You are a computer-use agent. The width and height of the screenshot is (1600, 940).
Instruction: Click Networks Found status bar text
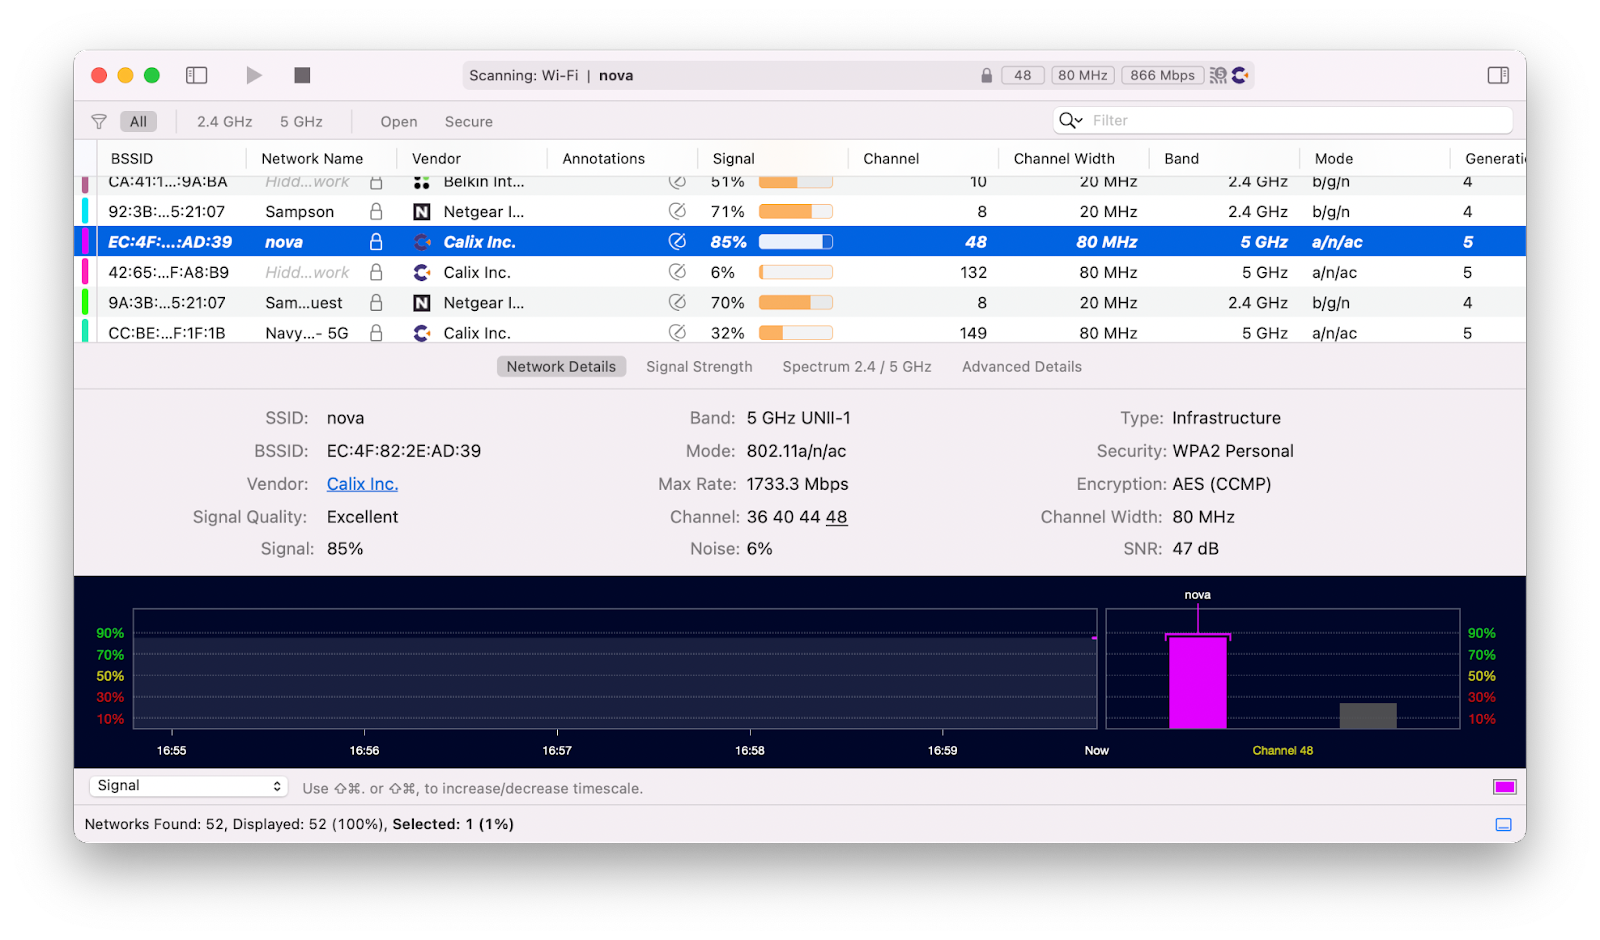tap(299, 824)
